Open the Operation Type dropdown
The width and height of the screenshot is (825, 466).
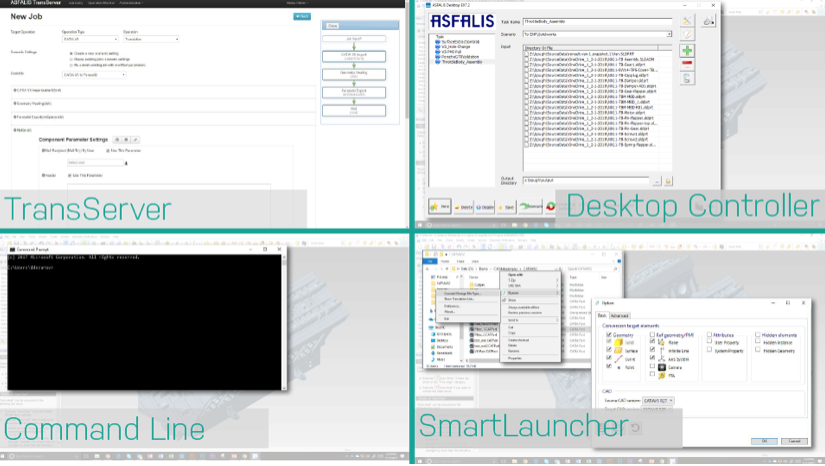[x=90, y=39]
